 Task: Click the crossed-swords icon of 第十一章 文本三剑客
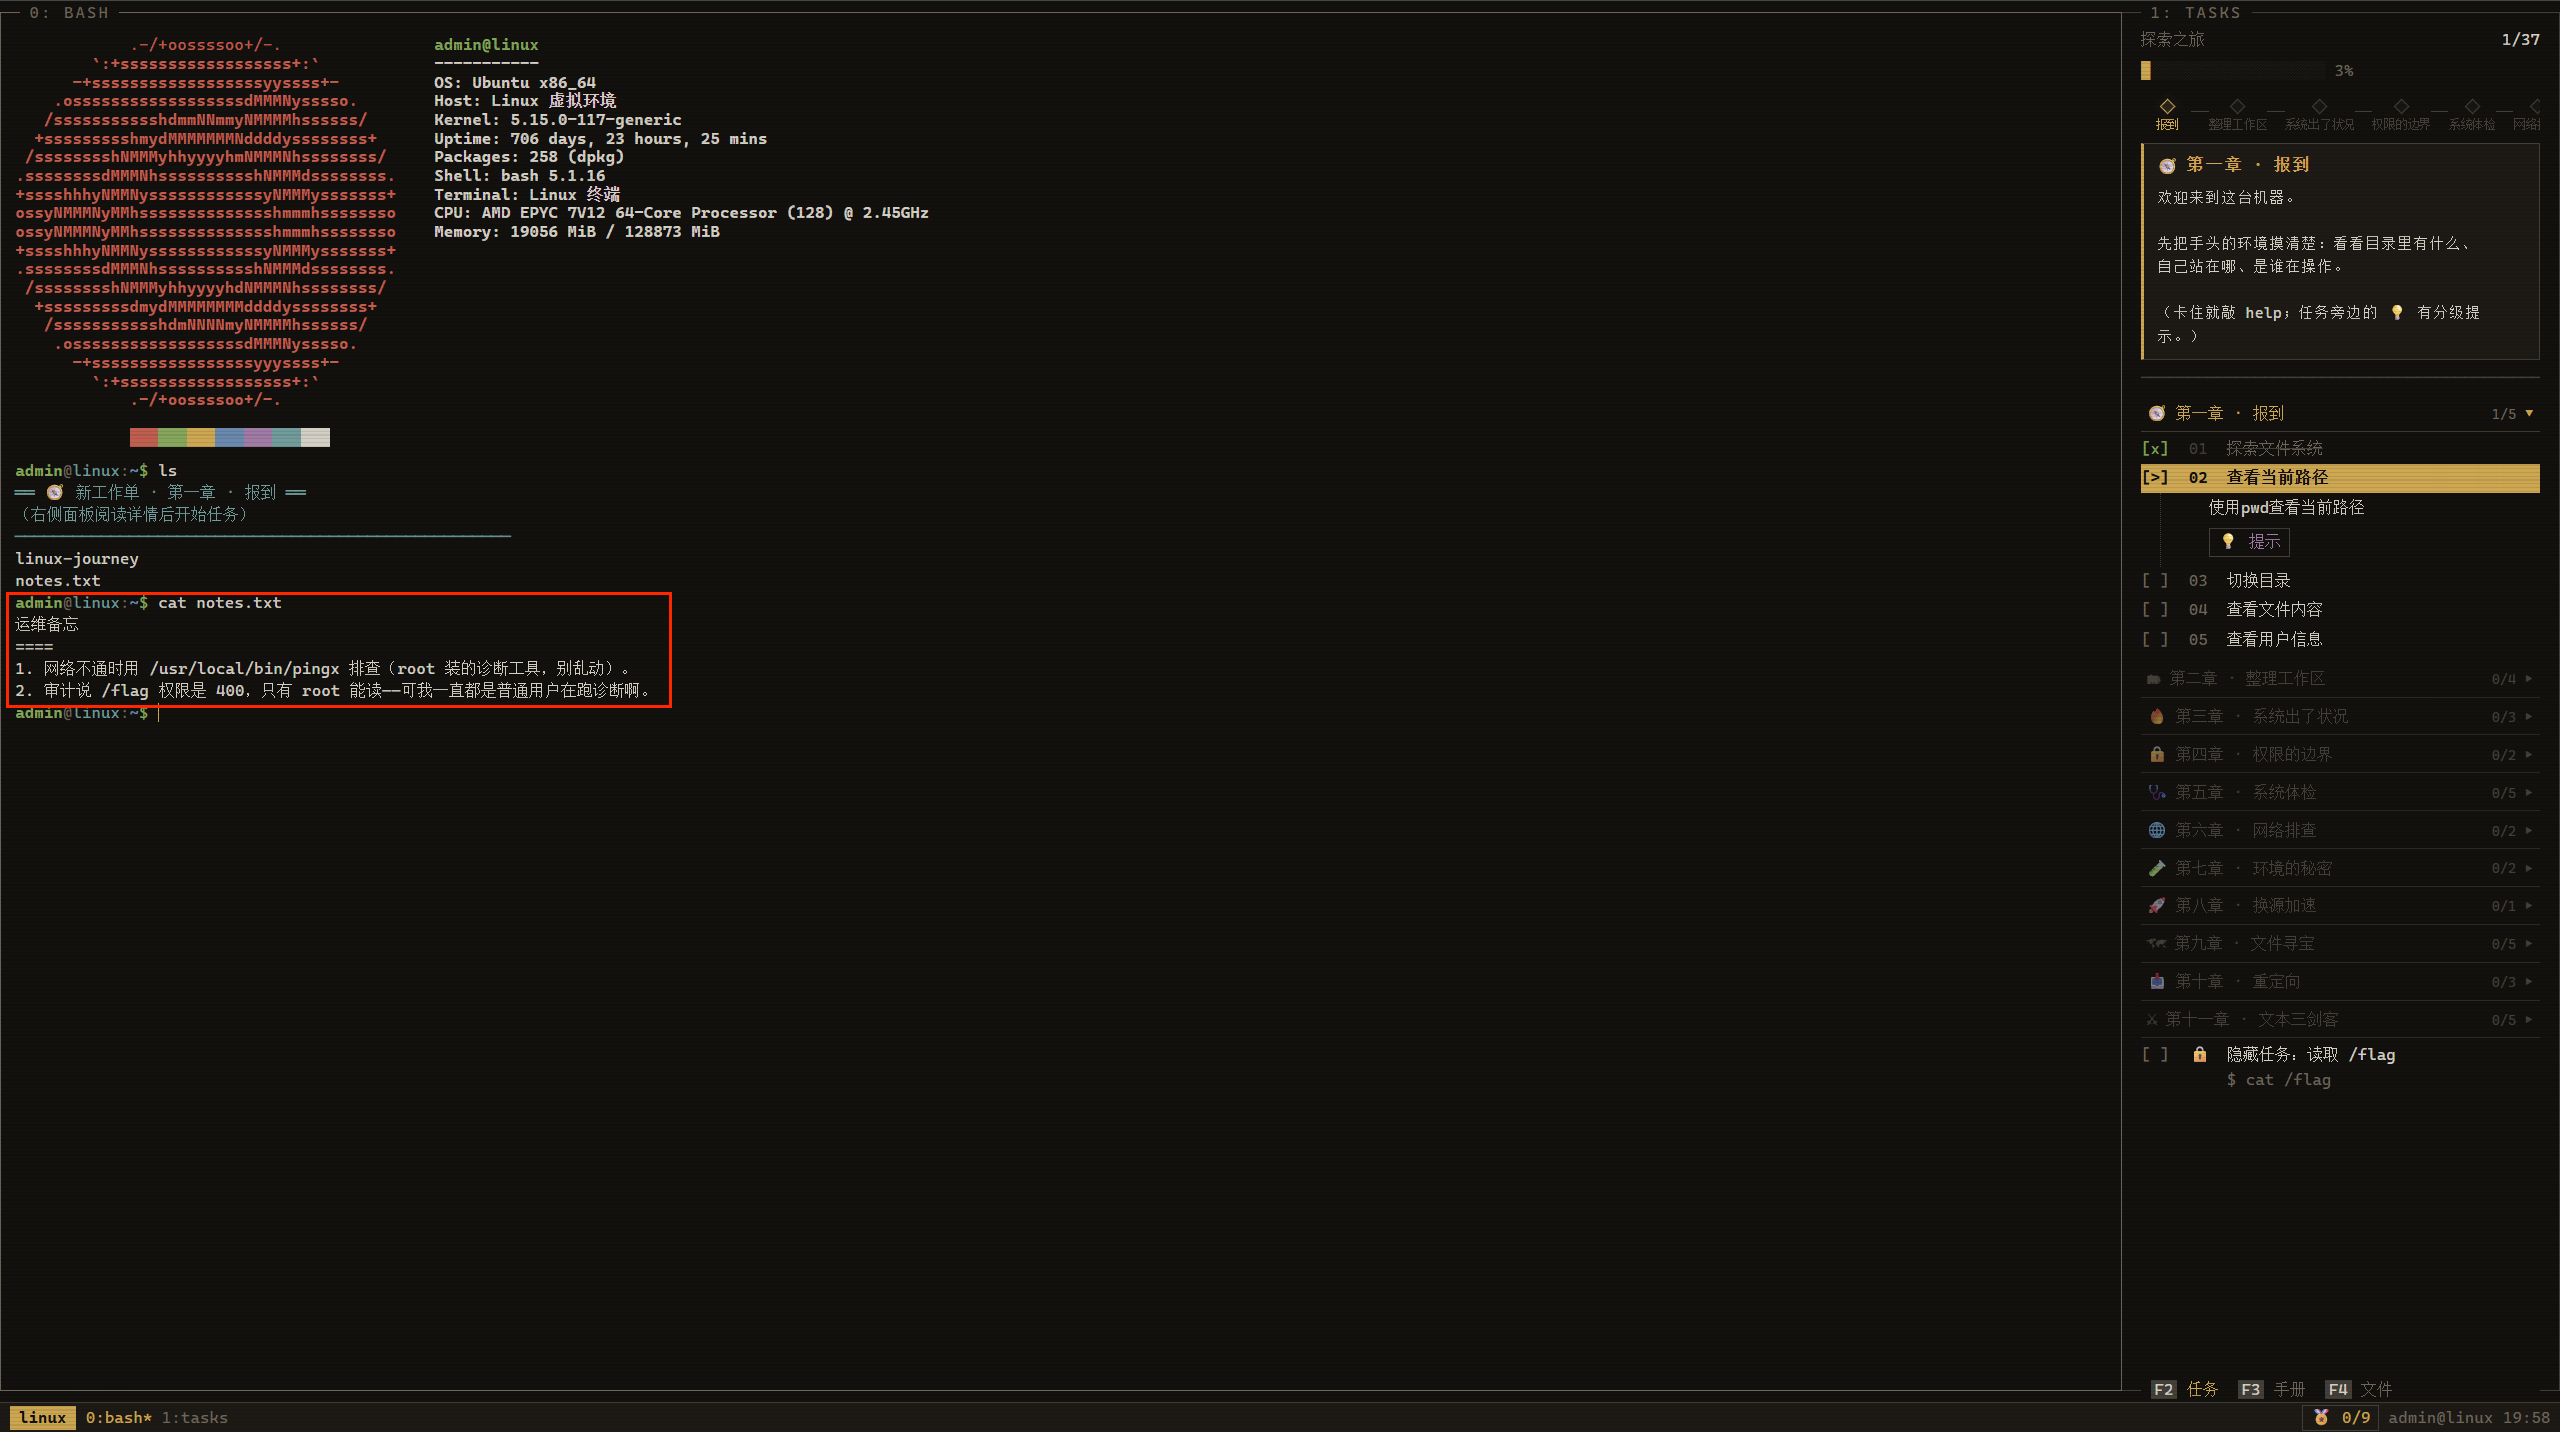tap(2152, 1020)
